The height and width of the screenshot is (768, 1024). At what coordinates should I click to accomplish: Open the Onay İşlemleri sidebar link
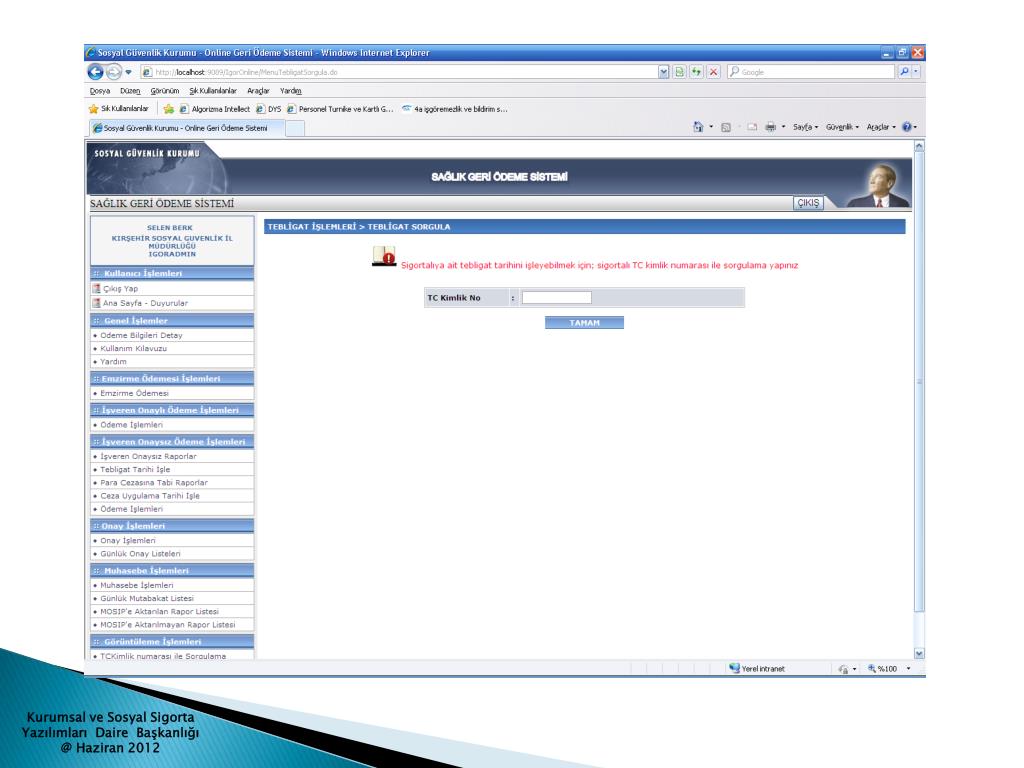click(127, 541)
